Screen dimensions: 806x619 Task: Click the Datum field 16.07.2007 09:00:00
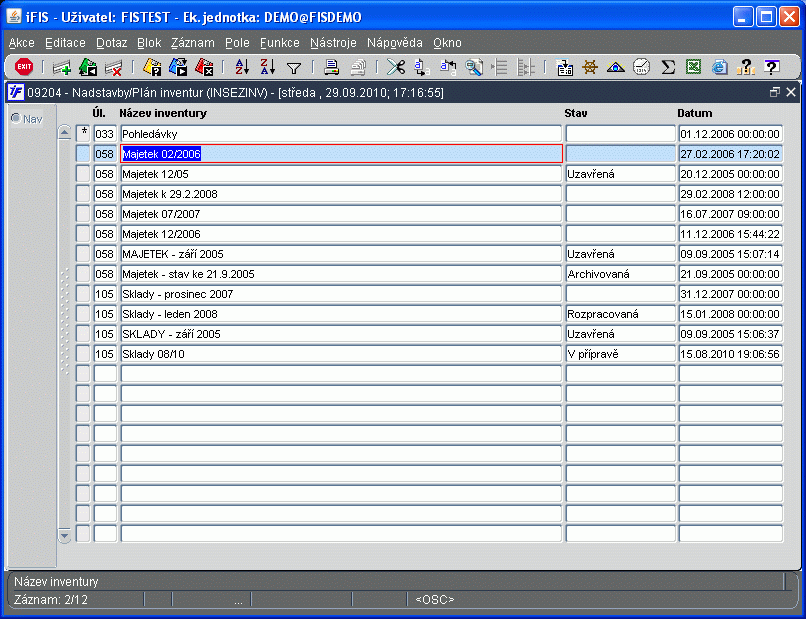[x=730, y=214]
